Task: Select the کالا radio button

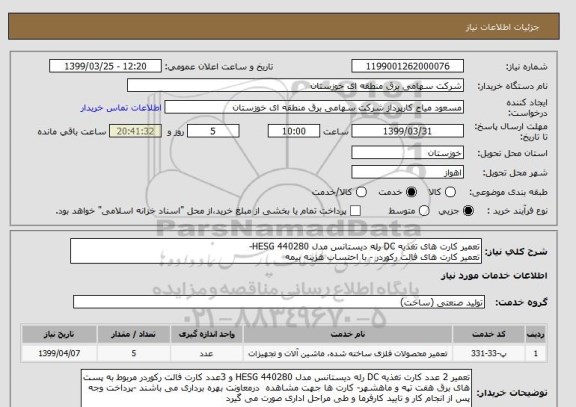Action: [450, 192]
